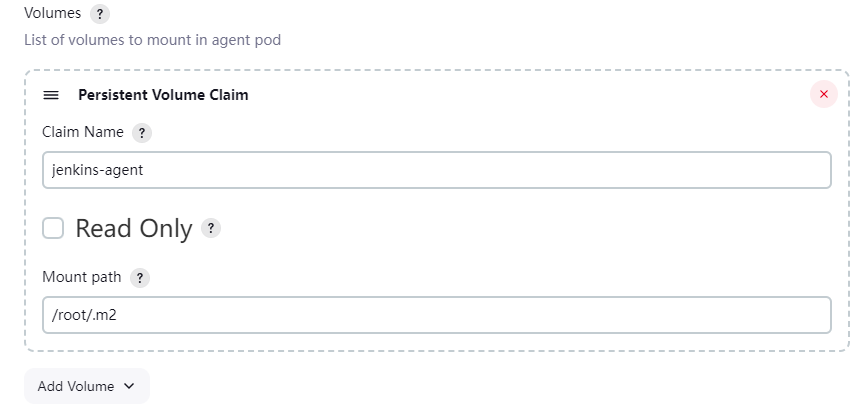This screenshot has width=868, height=411.
Task: Place cursor after /root/.m2 text
Action: (118, 315)
